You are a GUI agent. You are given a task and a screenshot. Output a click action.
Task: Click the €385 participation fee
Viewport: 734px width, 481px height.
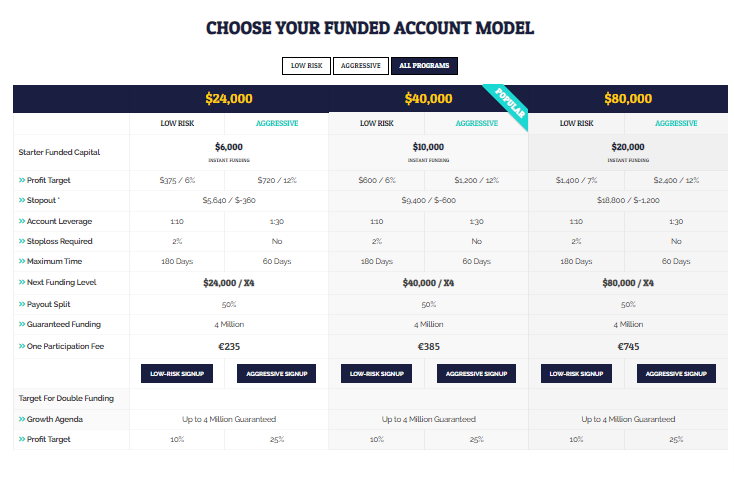(x=428, y=347)
